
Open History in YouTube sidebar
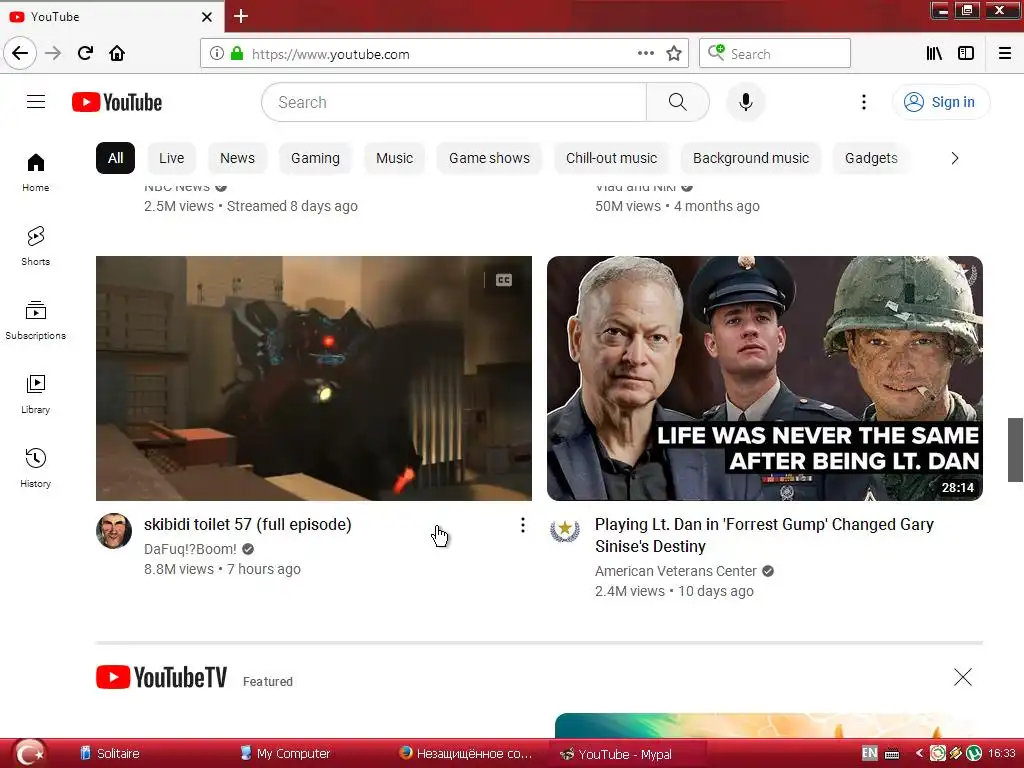point(35,468)
